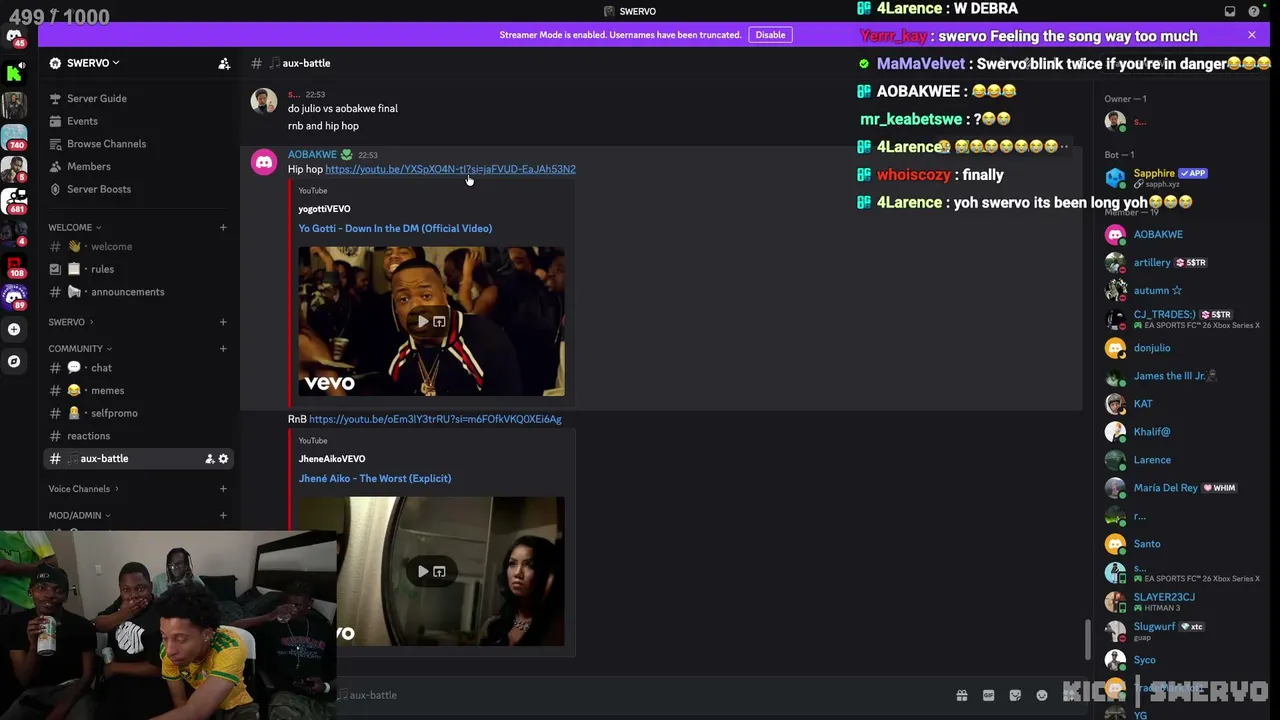Screen dimensions: 1280x720
Task: Go to the chat channel
Action: click(x=139, y=368)
